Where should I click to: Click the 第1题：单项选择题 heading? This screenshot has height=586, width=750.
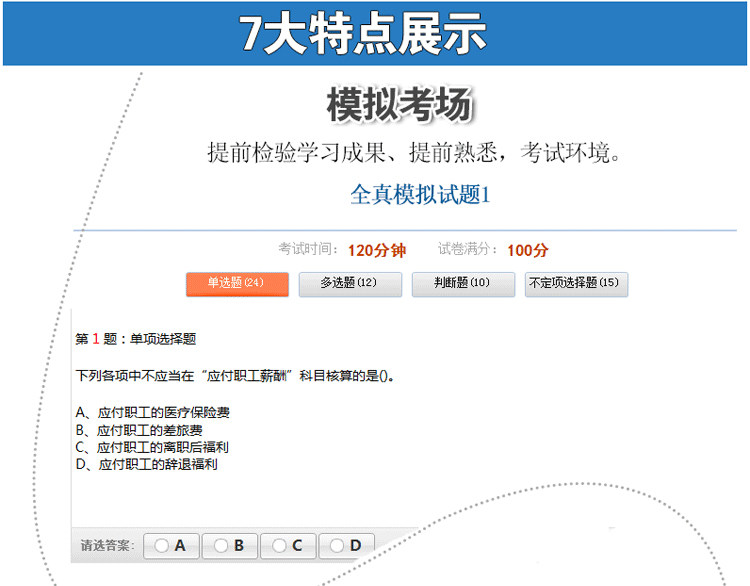(x=136, y=339)
